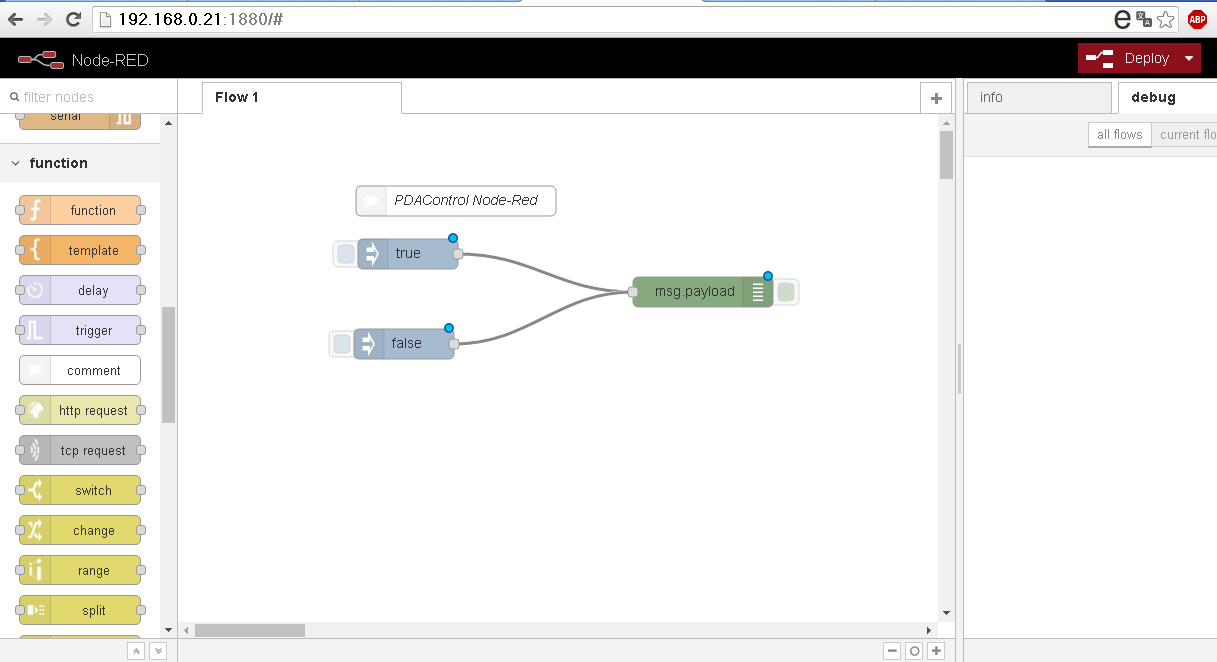Click the canvas horizontal scrollbar thumb

pyautogui.click(x=250, y=630)
